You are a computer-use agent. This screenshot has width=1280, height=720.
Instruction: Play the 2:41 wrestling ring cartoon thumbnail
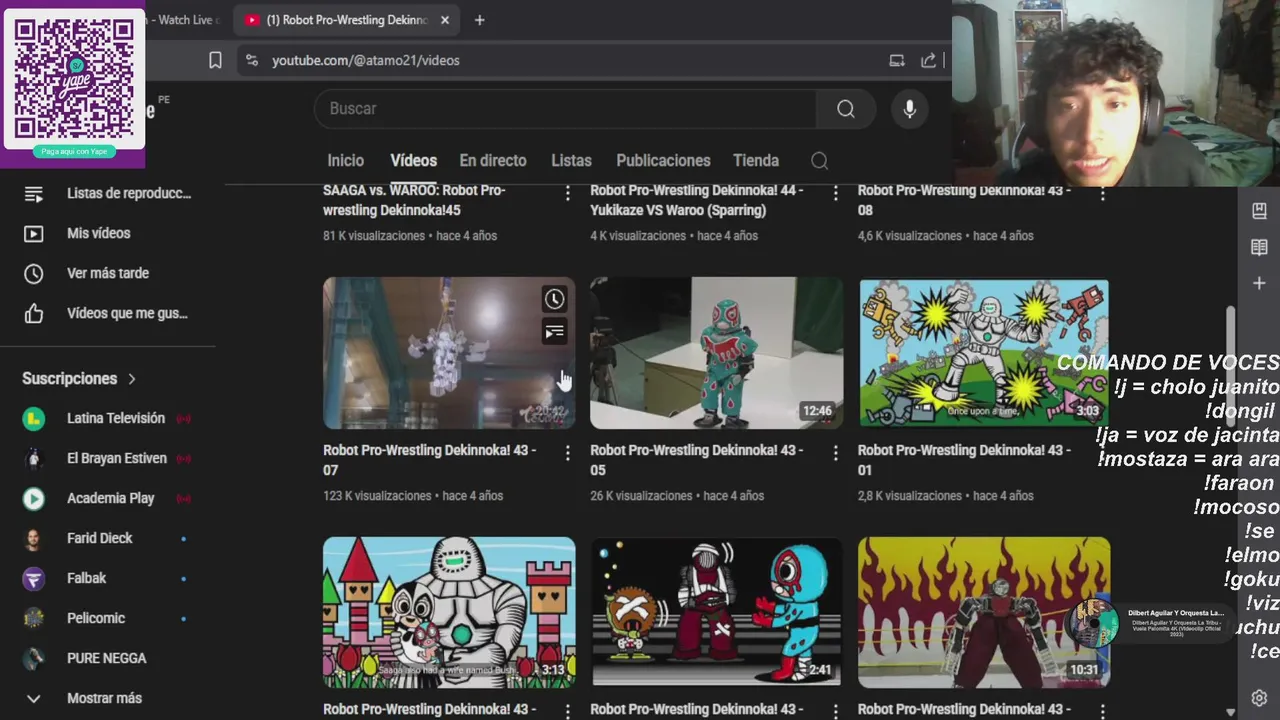pyautogui.click(x=716, y=612)
